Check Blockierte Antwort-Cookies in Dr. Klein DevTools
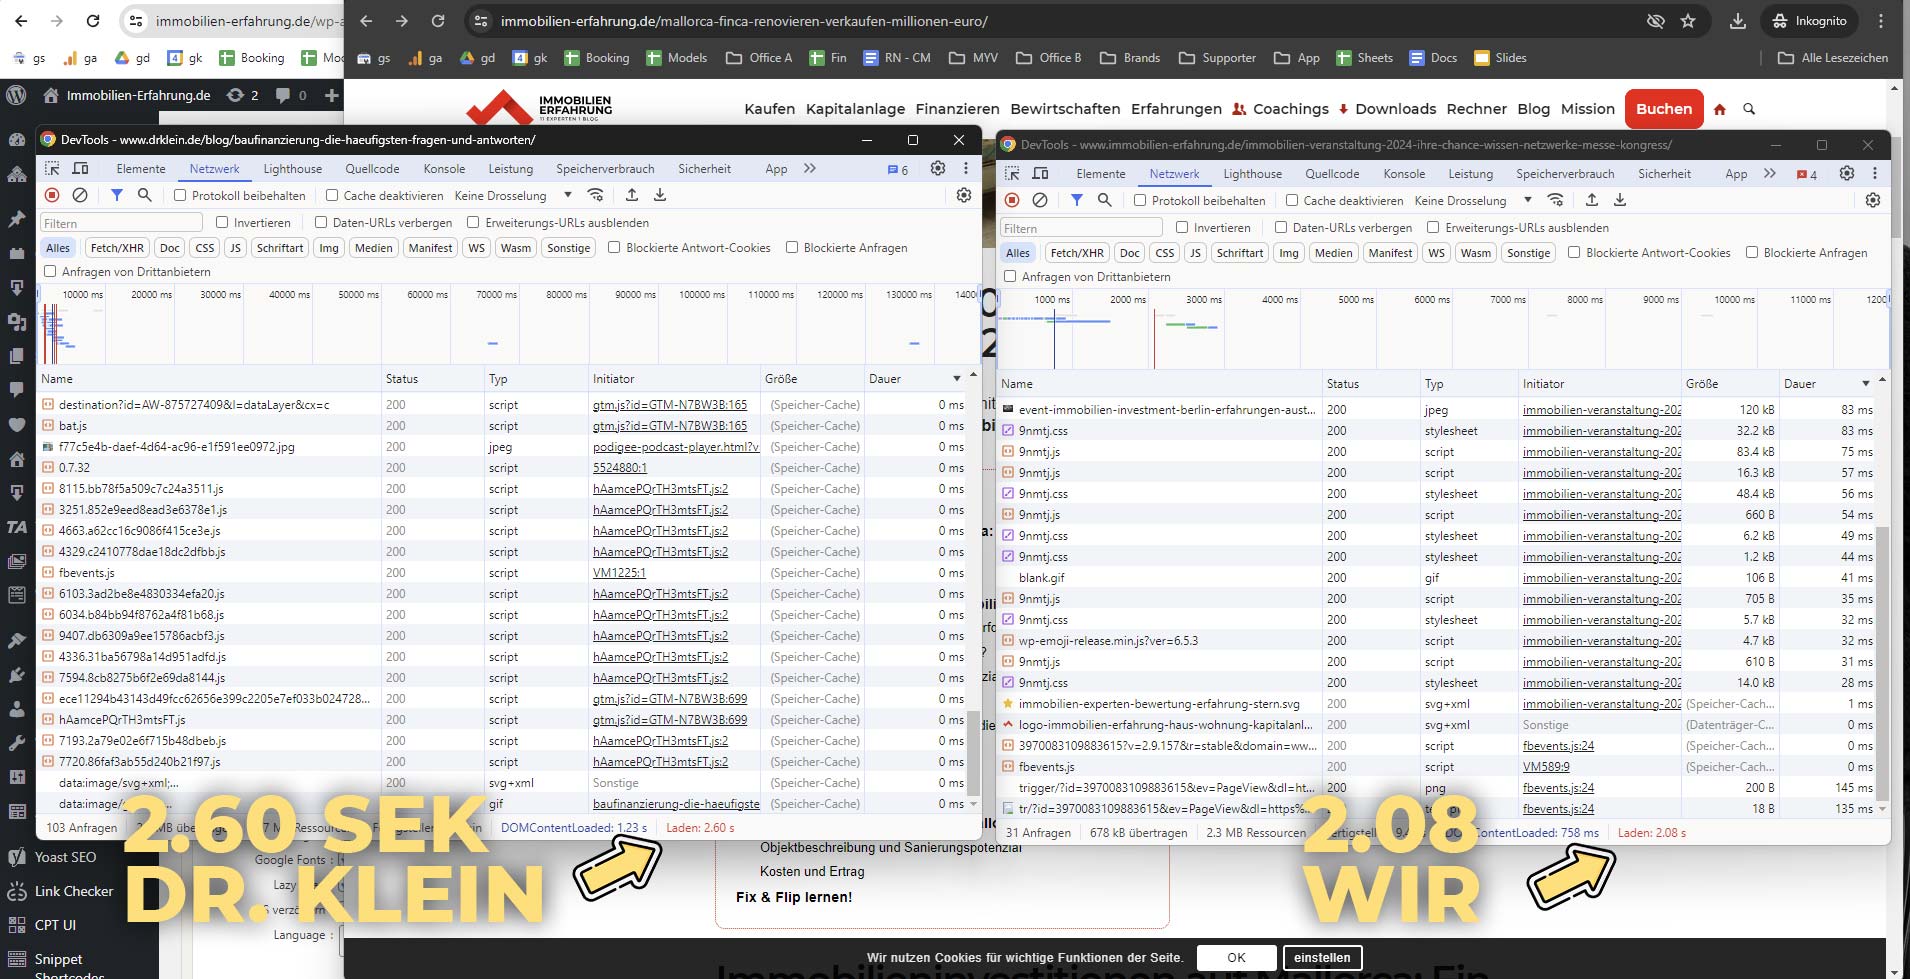 point(614,247)
